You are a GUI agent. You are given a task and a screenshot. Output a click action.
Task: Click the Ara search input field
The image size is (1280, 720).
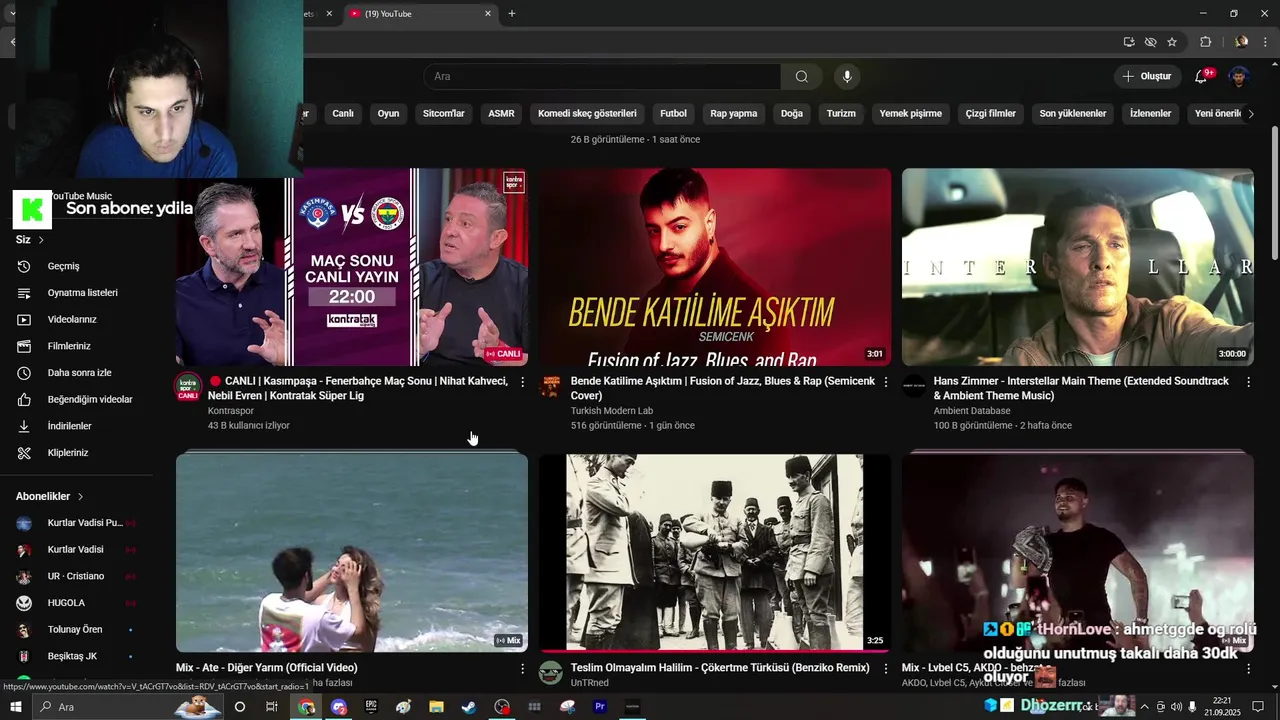tap(602, 77)
